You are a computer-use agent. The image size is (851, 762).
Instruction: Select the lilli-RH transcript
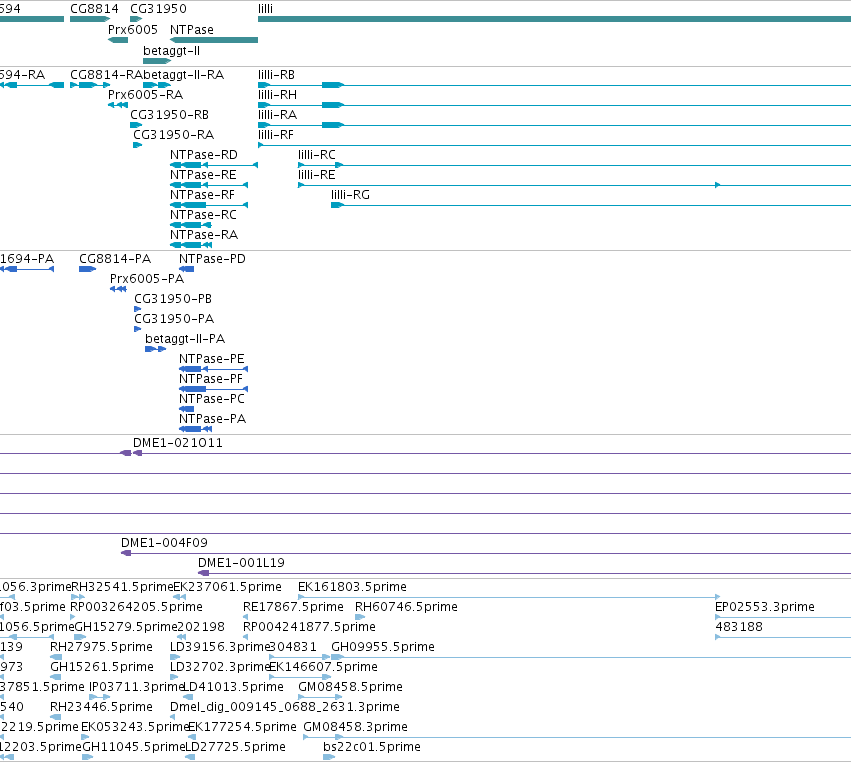(x=554, y=105)
